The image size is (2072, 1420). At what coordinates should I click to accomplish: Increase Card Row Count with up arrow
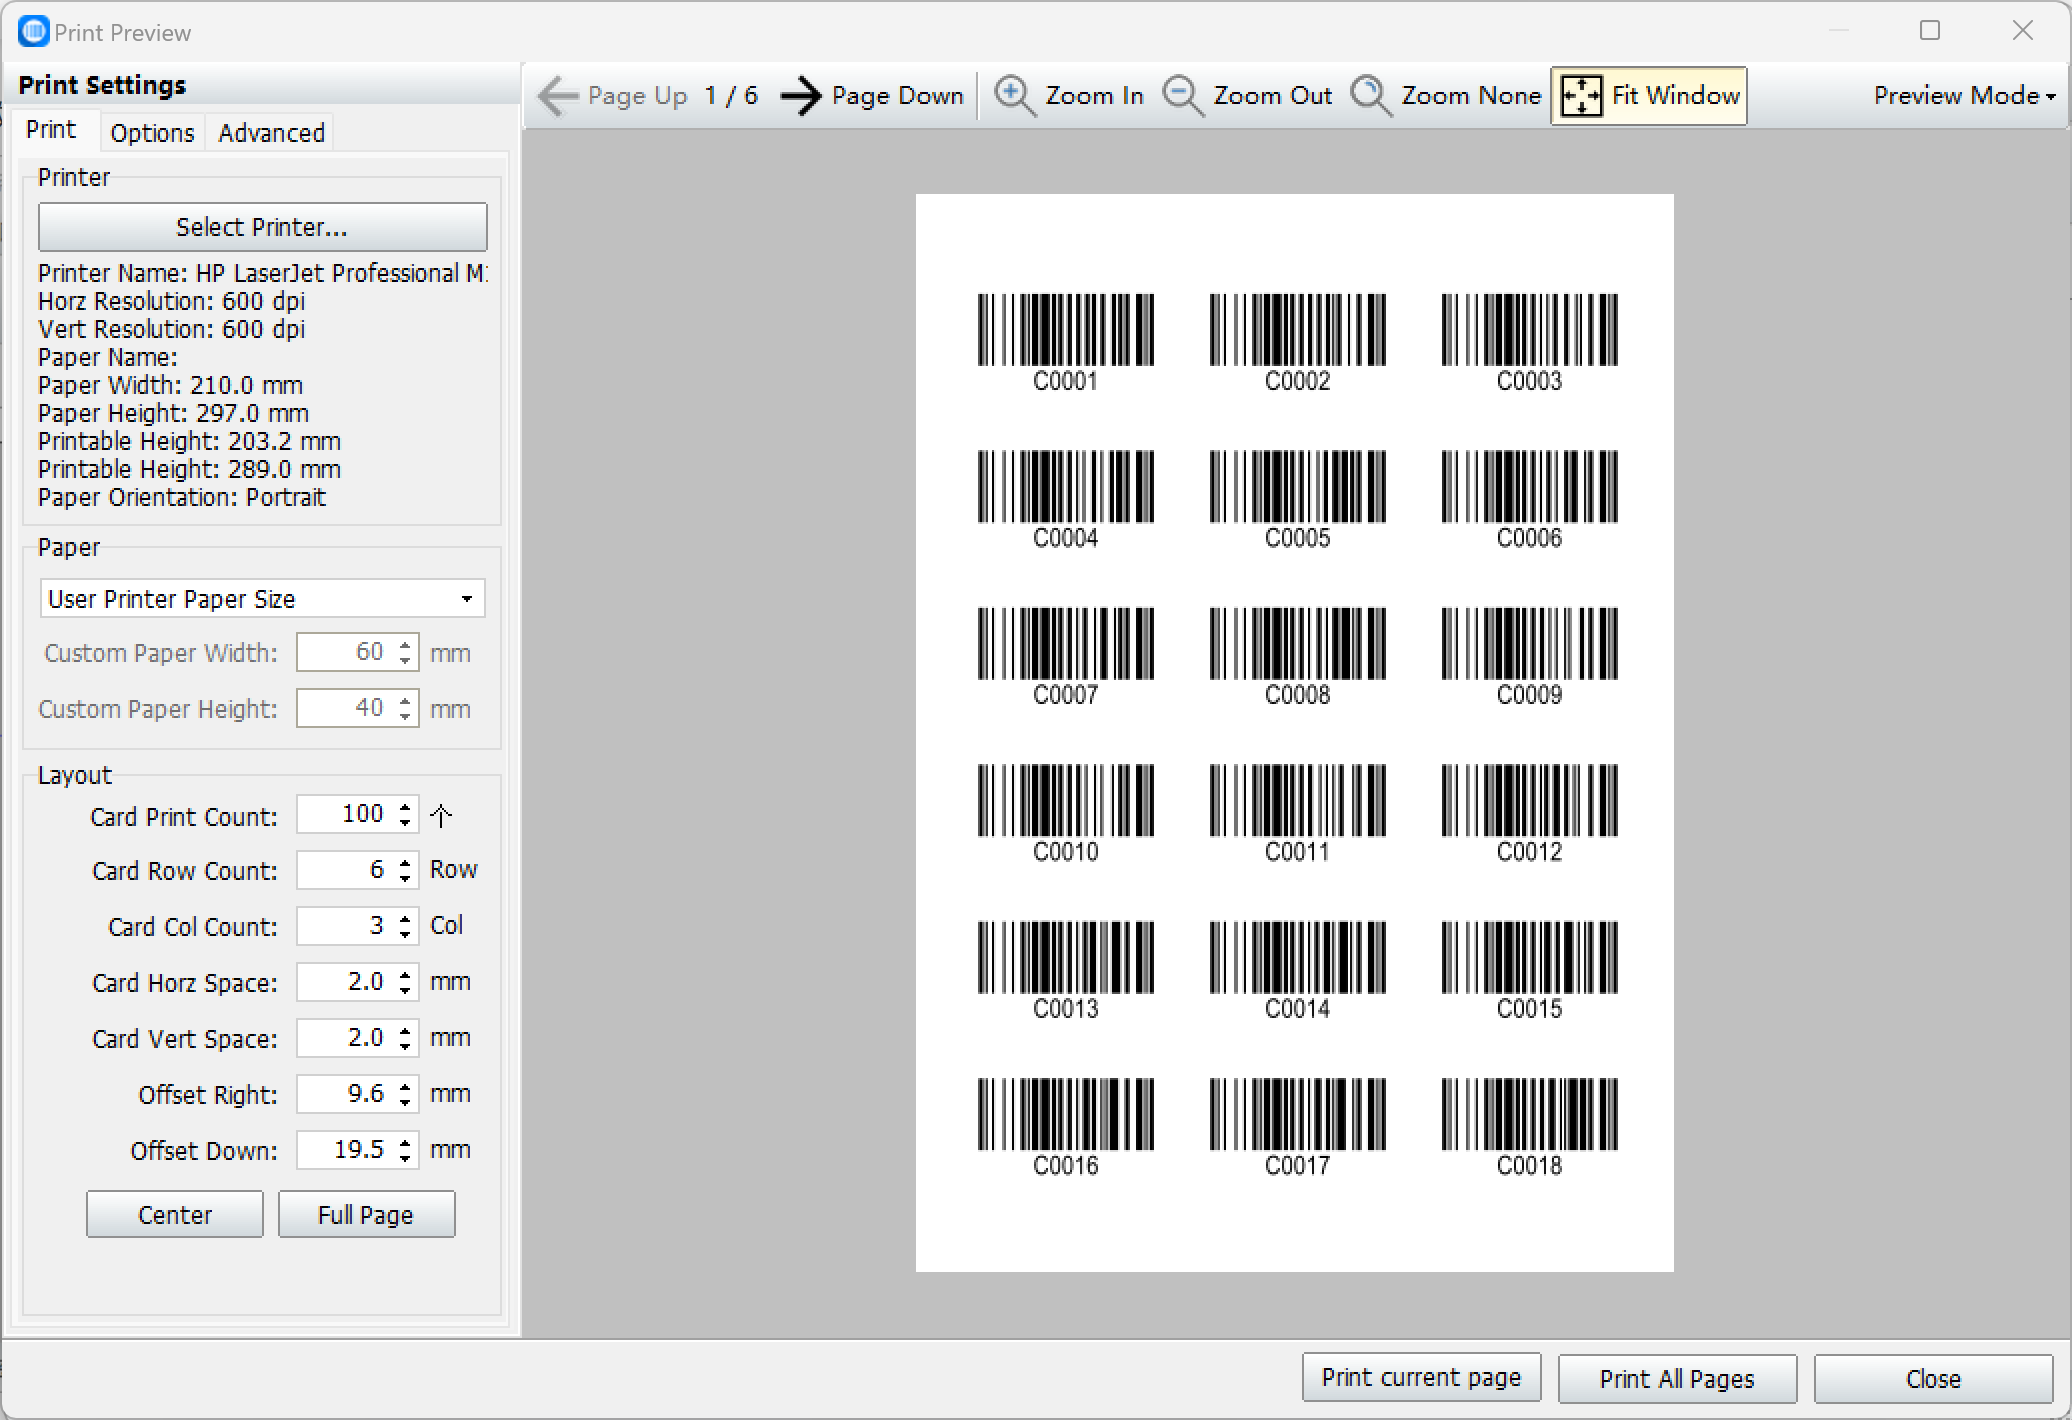405,863
